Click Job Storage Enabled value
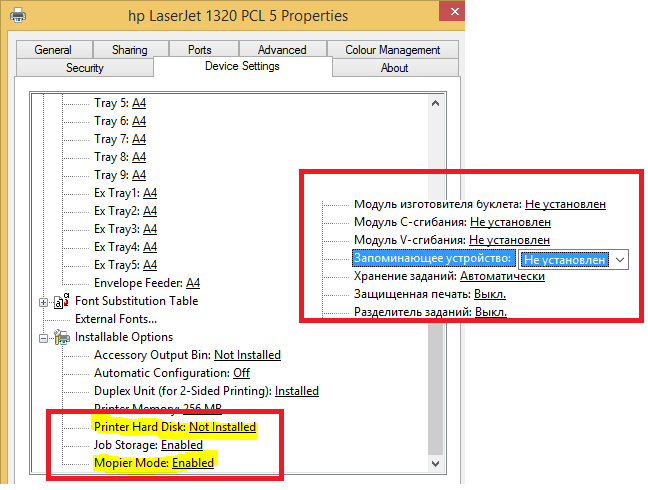648x490 pixels. [182, 445]
